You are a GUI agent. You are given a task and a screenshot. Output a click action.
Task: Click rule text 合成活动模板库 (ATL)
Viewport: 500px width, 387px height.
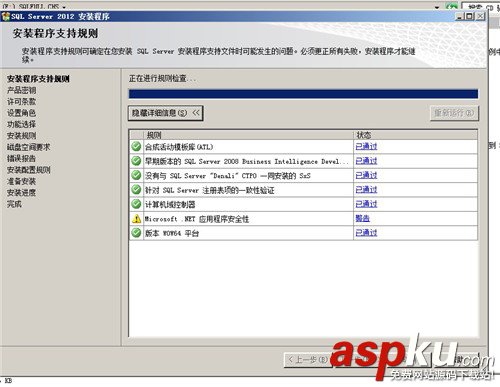tap(179, 147)
